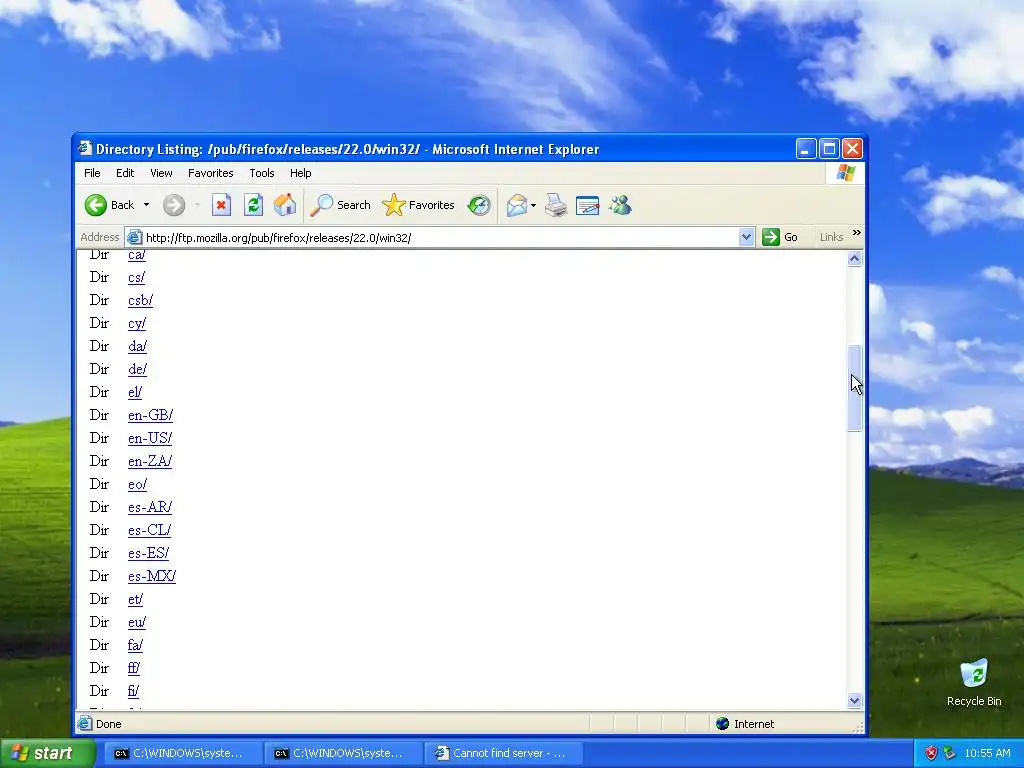
Task: Open the es-AR/ directory link
Action: point(150,507)
